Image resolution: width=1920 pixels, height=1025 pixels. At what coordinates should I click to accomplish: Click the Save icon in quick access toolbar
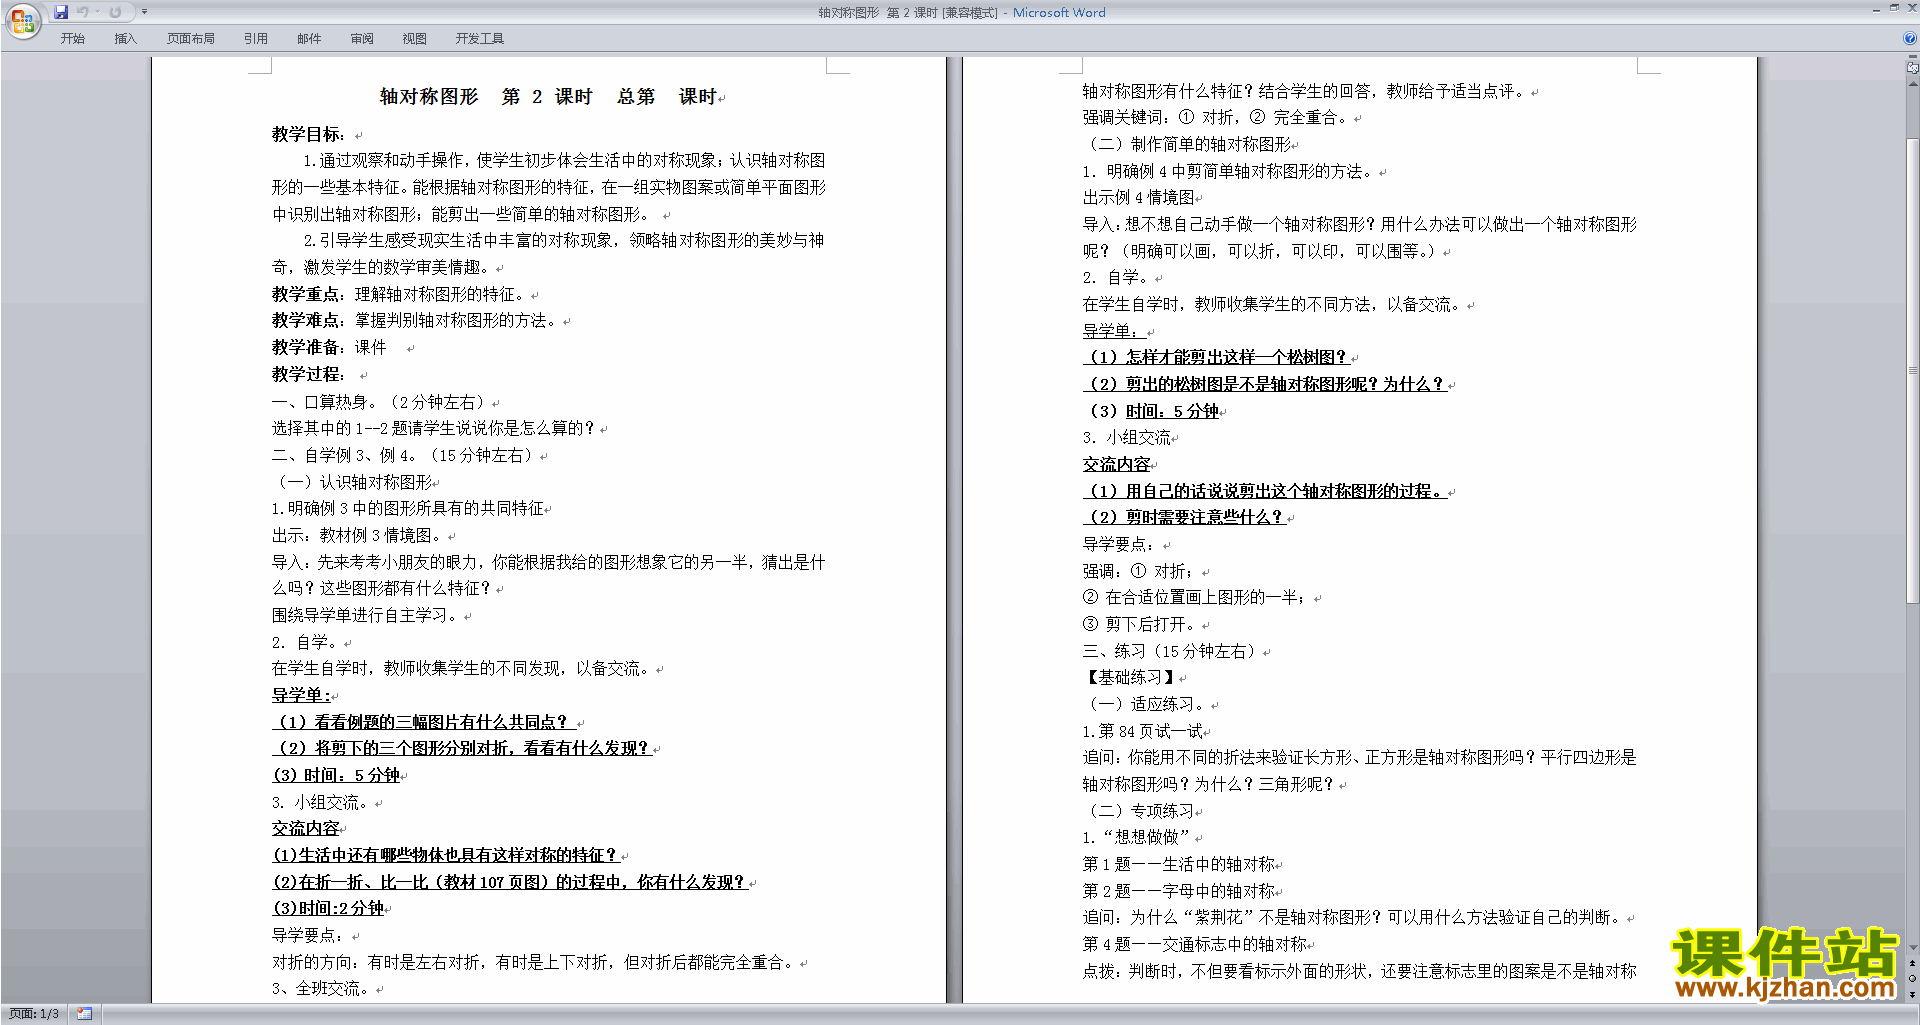[x=61, y=12]
